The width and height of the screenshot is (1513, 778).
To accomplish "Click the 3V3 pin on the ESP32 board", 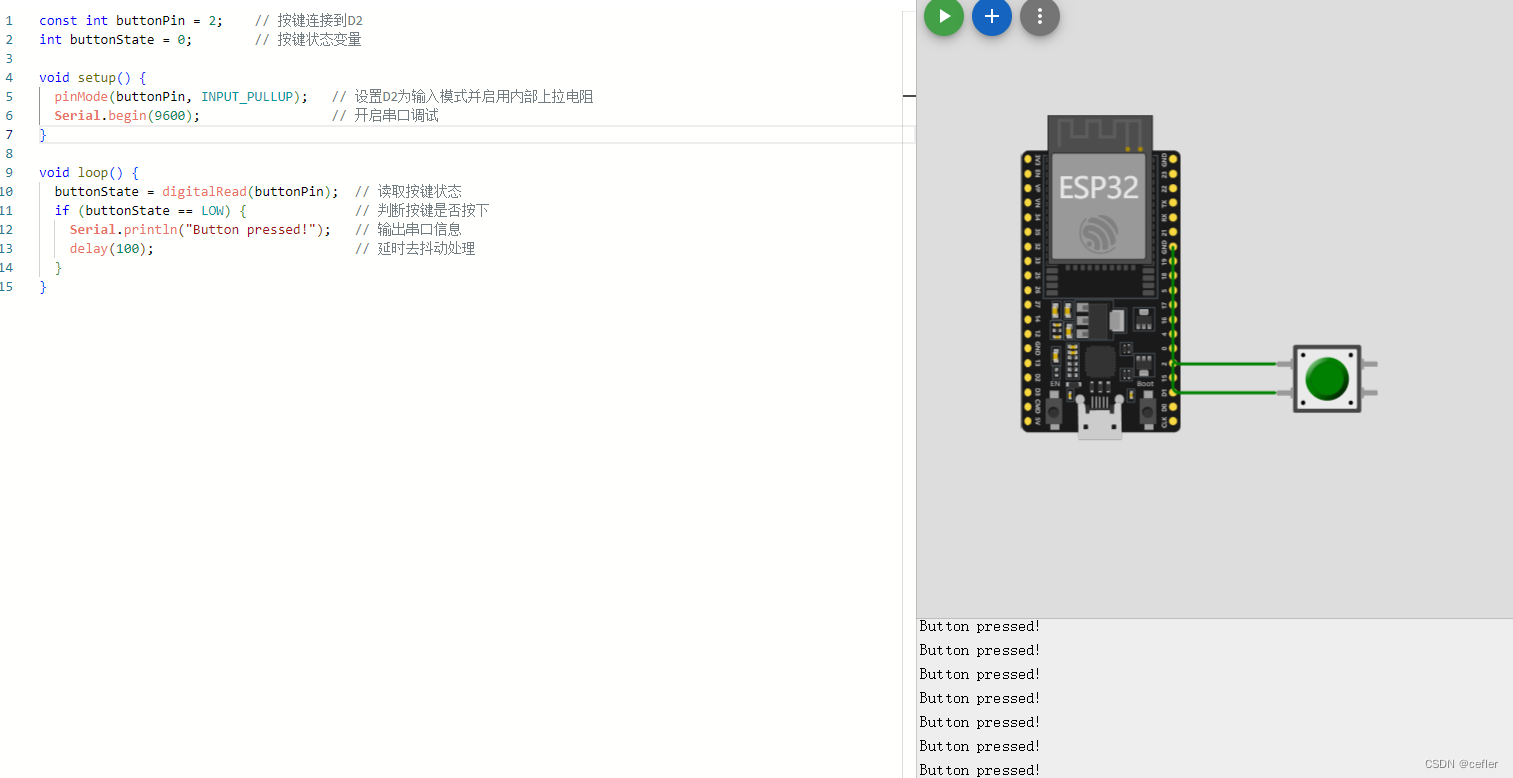I will point(1028,159).
